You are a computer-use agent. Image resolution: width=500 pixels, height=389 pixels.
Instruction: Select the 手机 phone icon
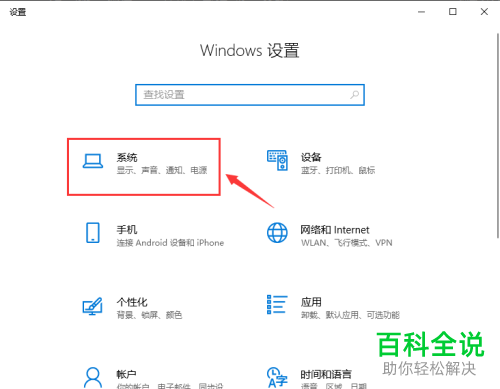click(93, 233)
